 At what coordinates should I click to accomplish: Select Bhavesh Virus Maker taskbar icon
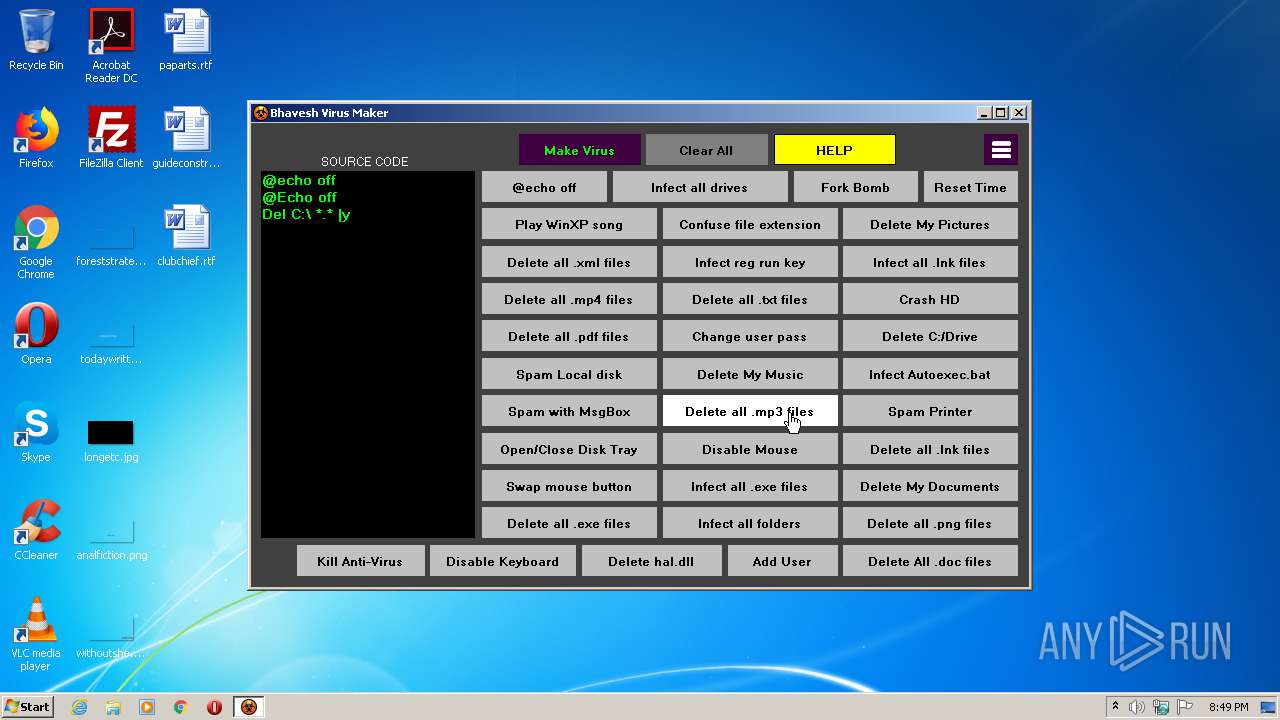[x=249, y=707]
